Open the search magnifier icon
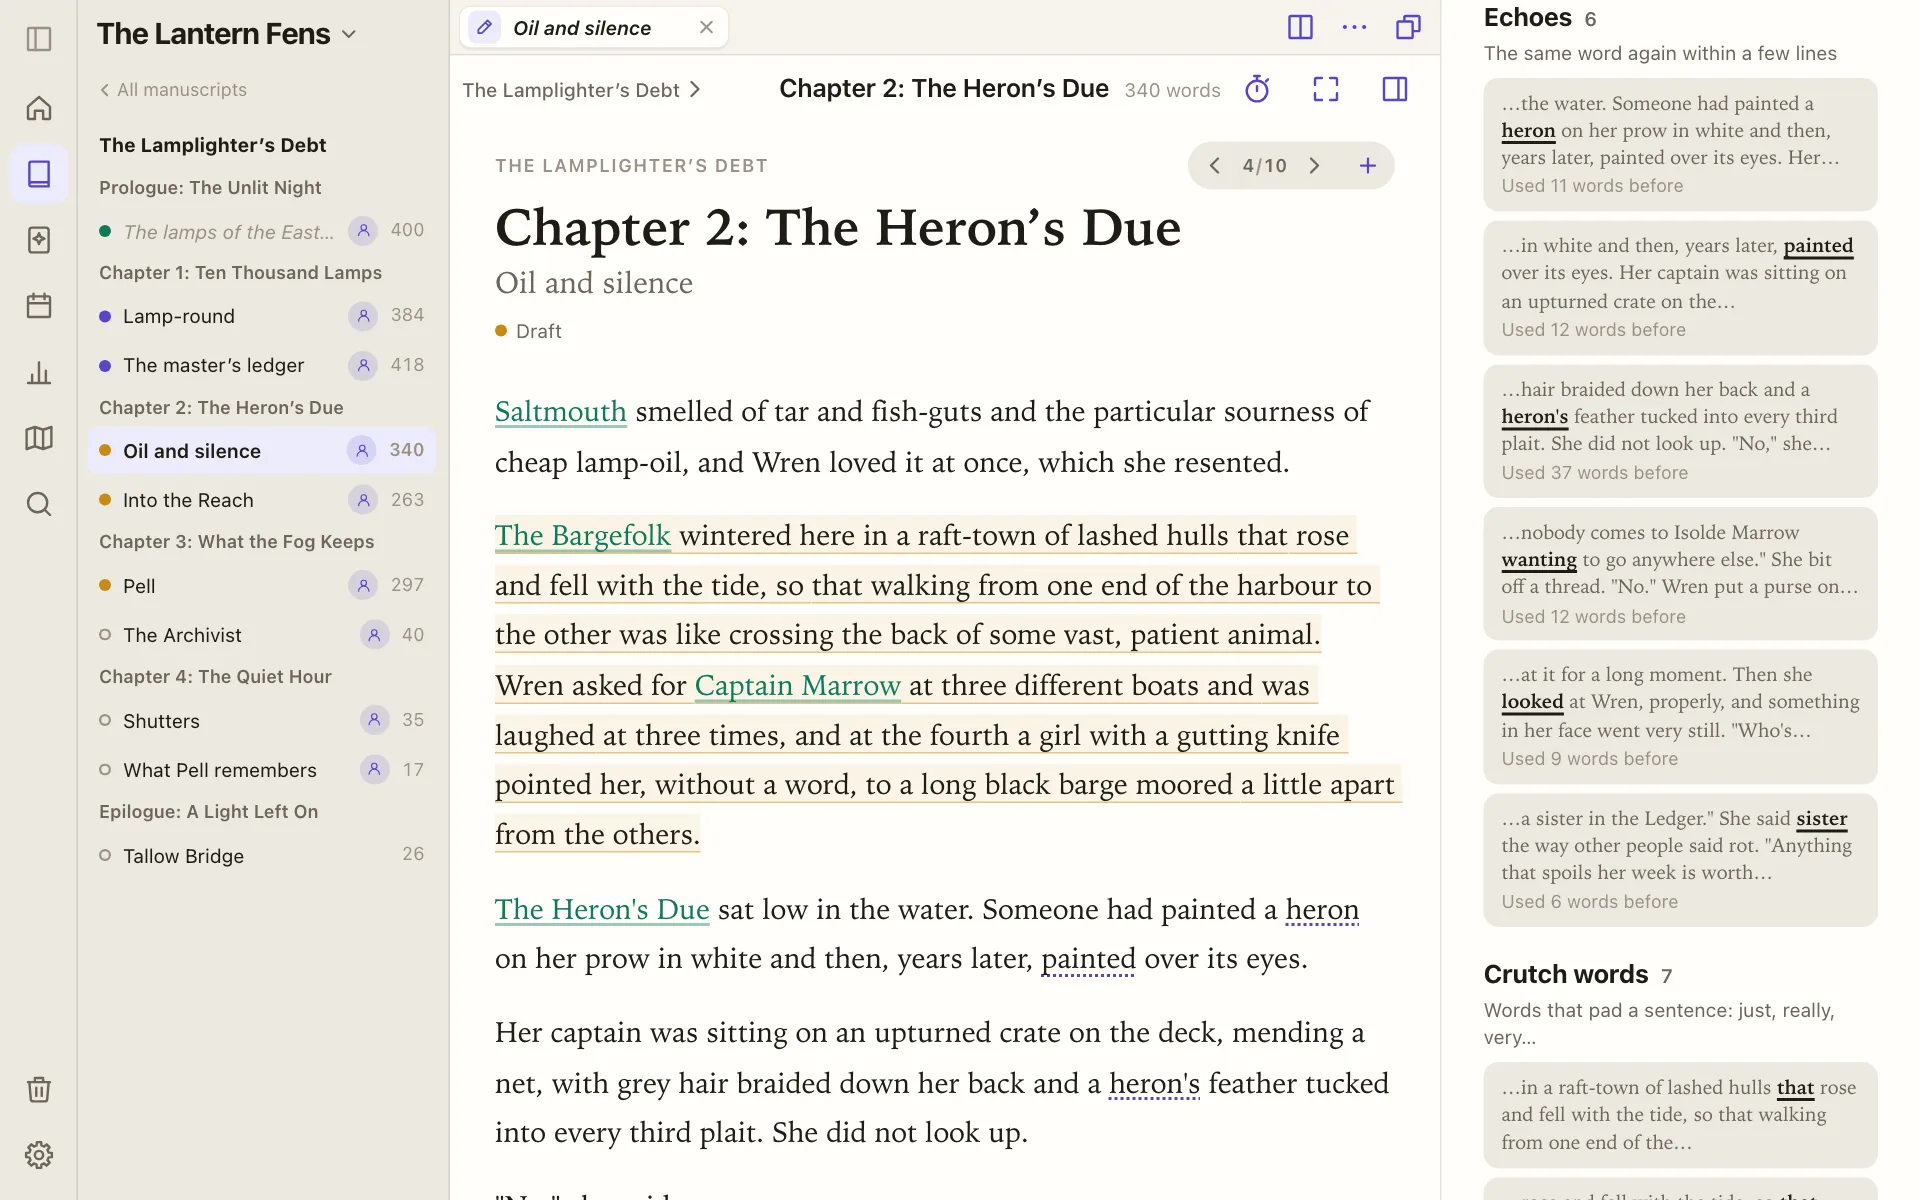Image resolution: width=1920 pixels, height=1200 pixels. pos(39,504)
